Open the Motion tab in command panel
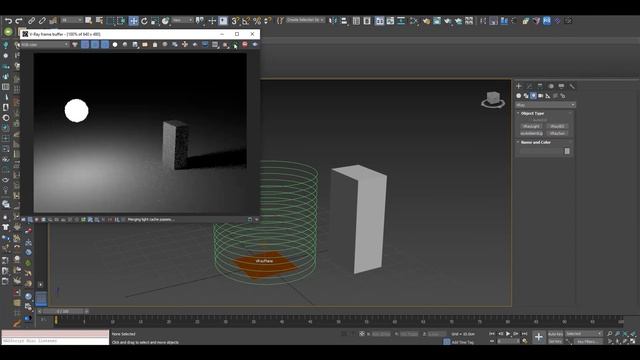This screenshot has height=360, width=640. [551, 86]
